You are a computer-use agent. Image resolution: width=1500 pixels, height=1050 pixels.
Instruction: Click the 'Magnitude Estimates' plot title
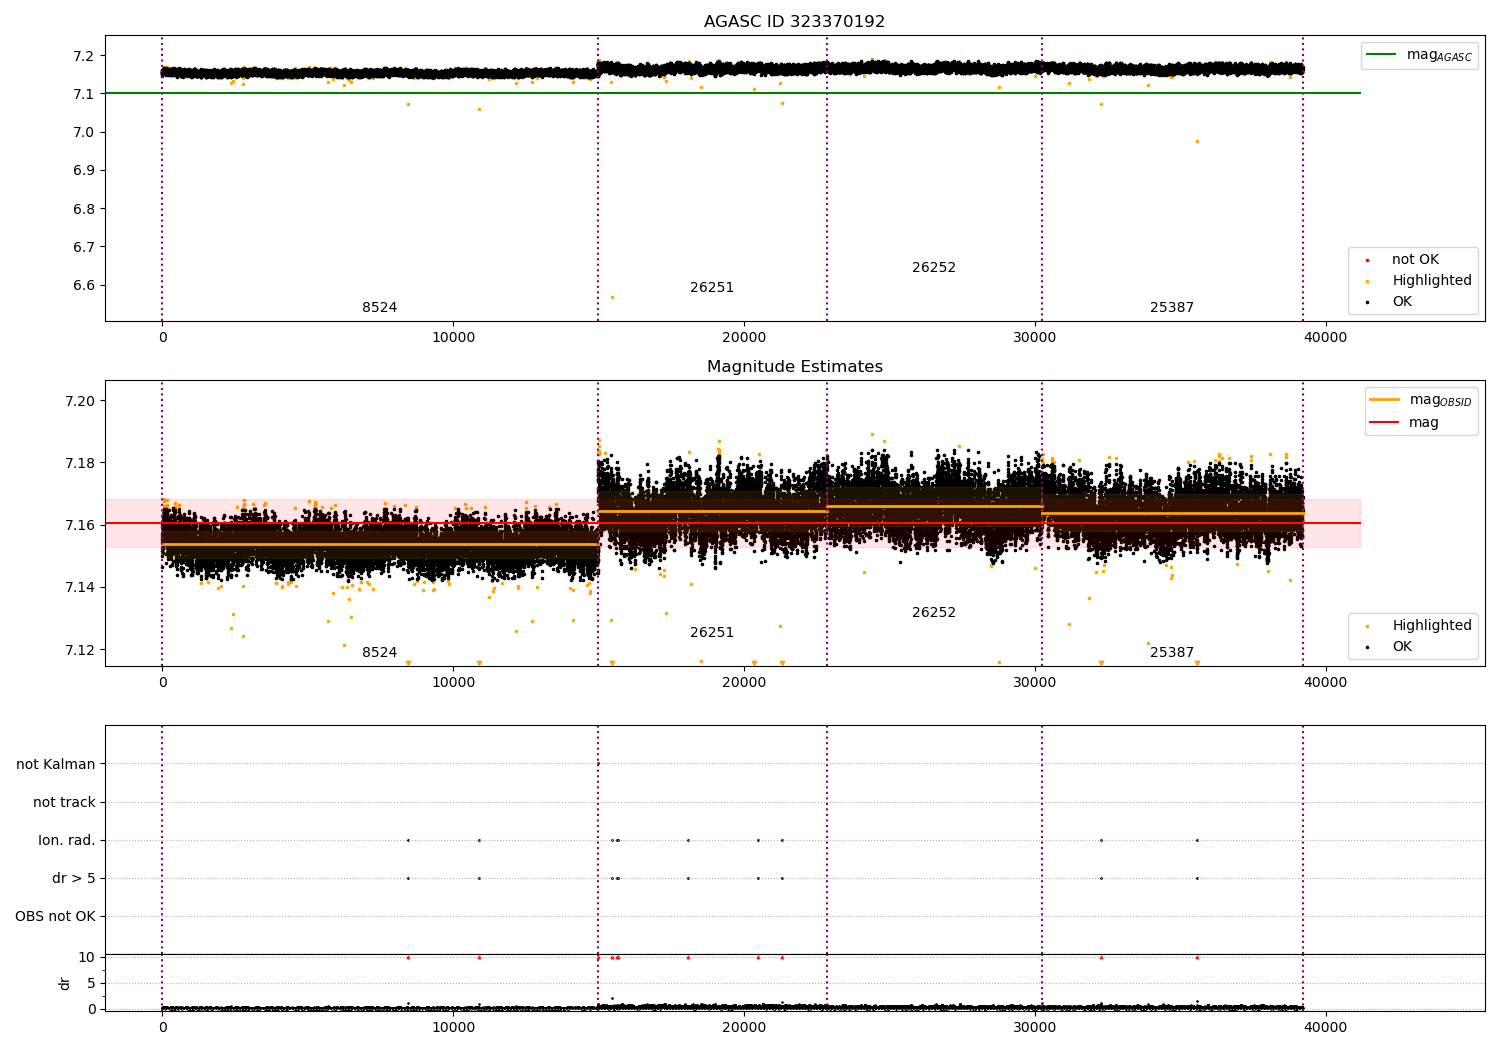pyautogui.click(x=794, y=367)
